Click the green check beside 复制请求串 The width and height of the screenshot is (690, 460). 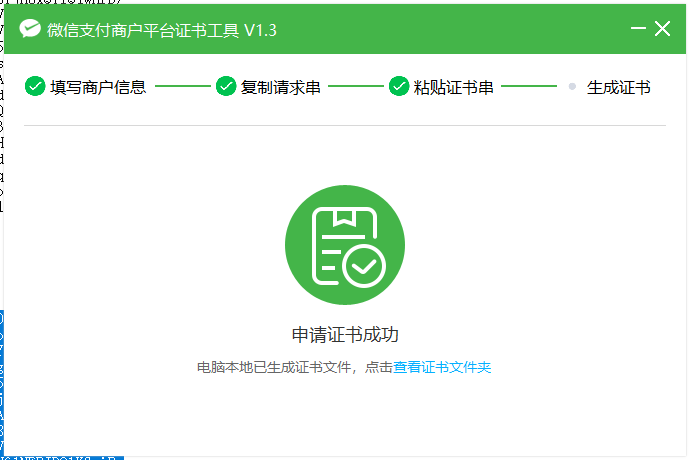click(226, 86)
